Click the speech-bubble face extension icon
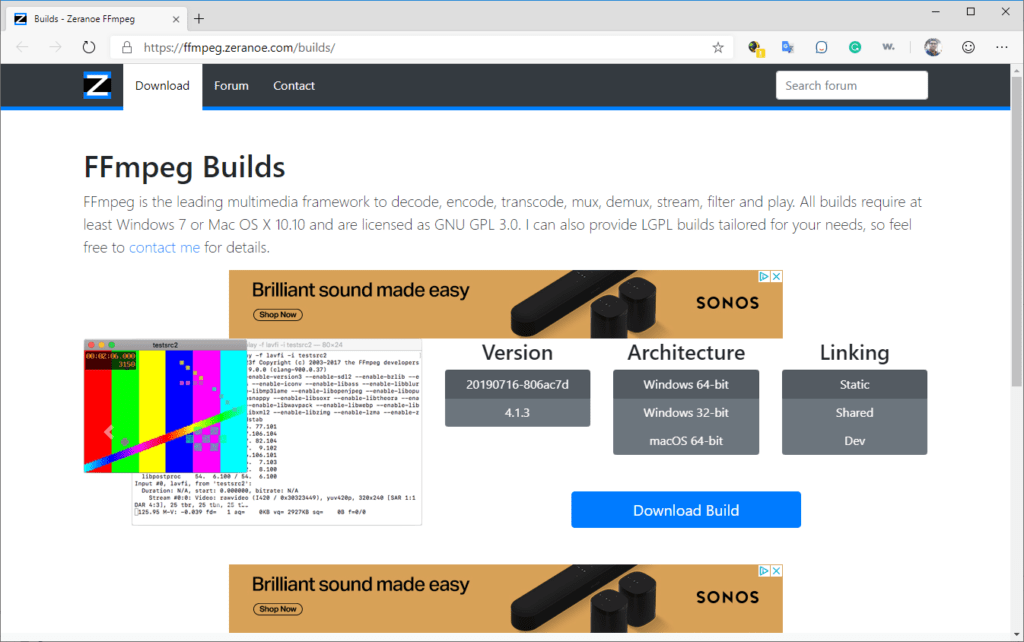The height and width of the screenshot is (642, 1024). (822, 47)
